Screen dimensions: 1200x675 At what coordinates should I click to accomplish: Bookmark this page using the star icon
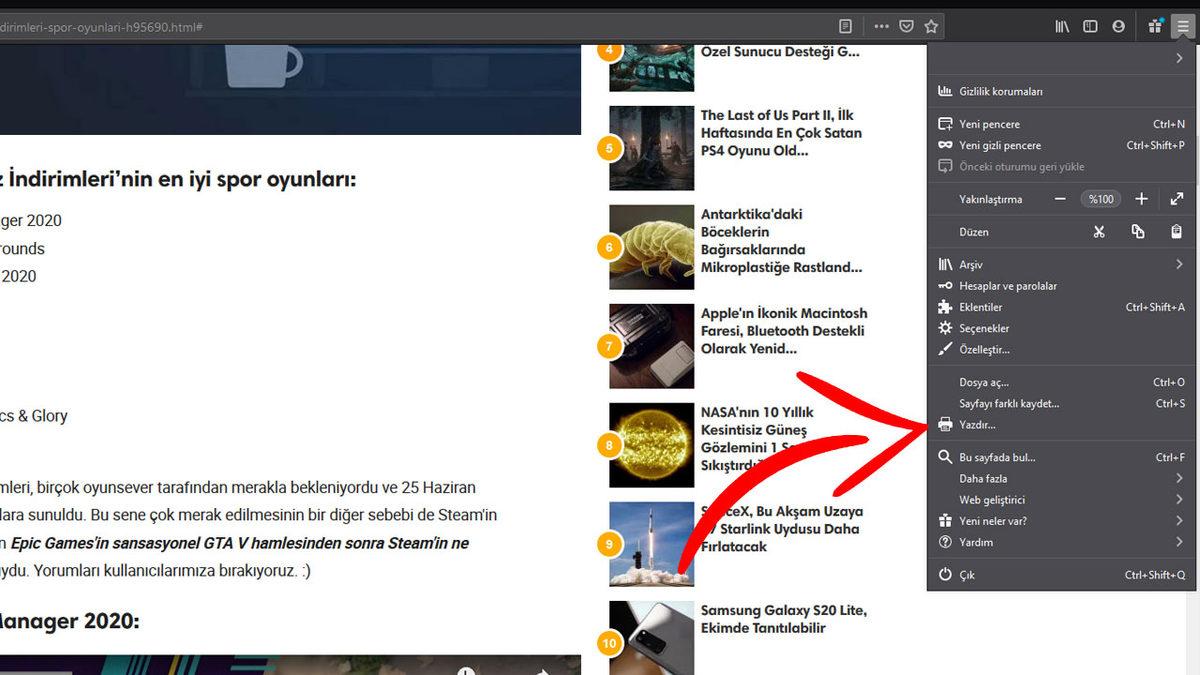point(932,25)
